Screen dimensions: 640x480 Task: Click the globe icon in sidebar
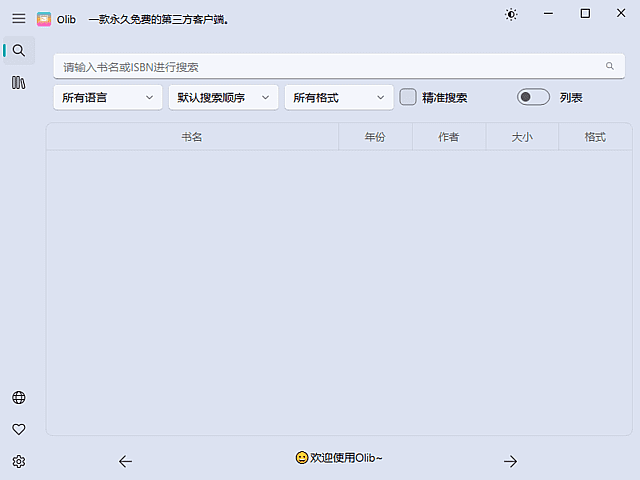18,397
